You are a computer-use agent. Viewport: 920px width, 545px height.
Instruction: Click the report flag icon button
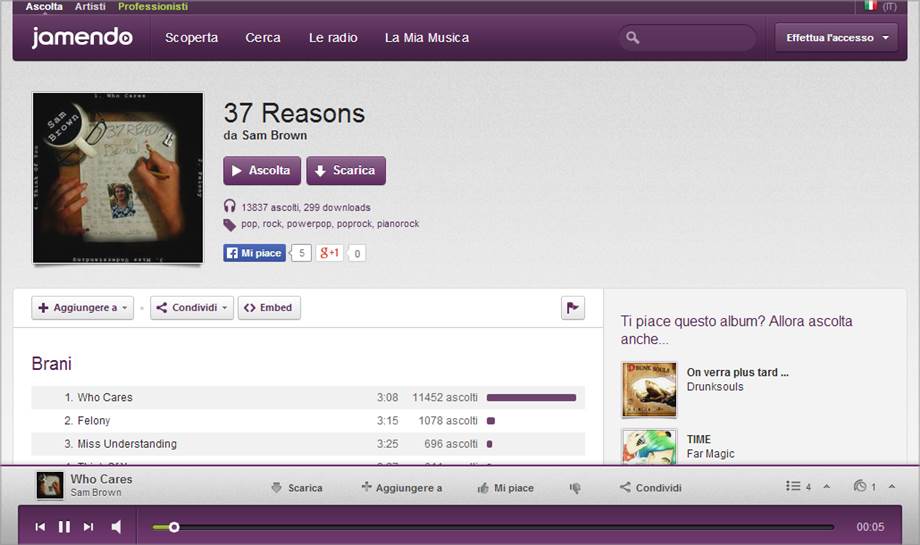(573, 307)
